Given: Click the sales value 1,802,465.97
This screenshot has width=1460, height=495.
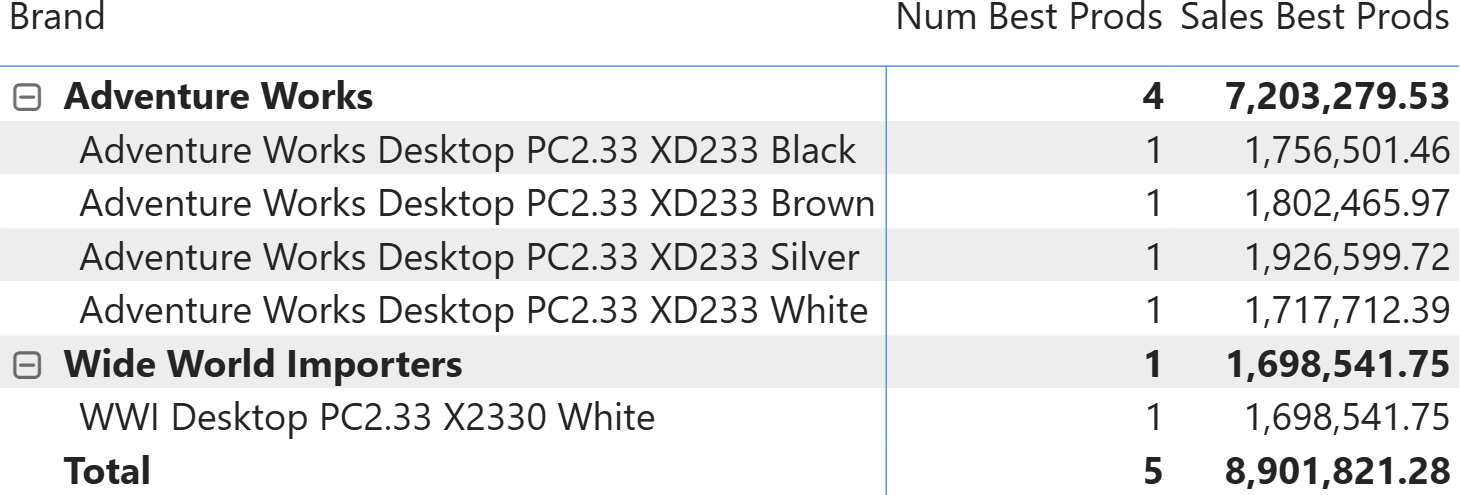Looking at the screenshot, I should tap(1347, 204).
